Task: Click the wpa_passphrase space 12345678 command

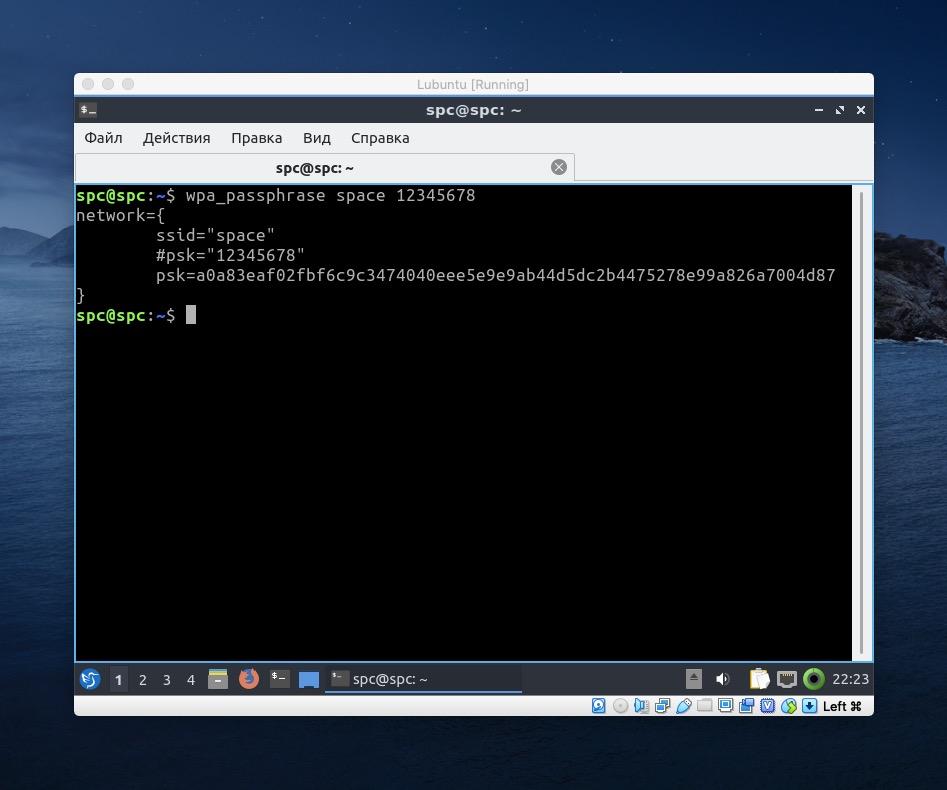Action: [330, 196]
